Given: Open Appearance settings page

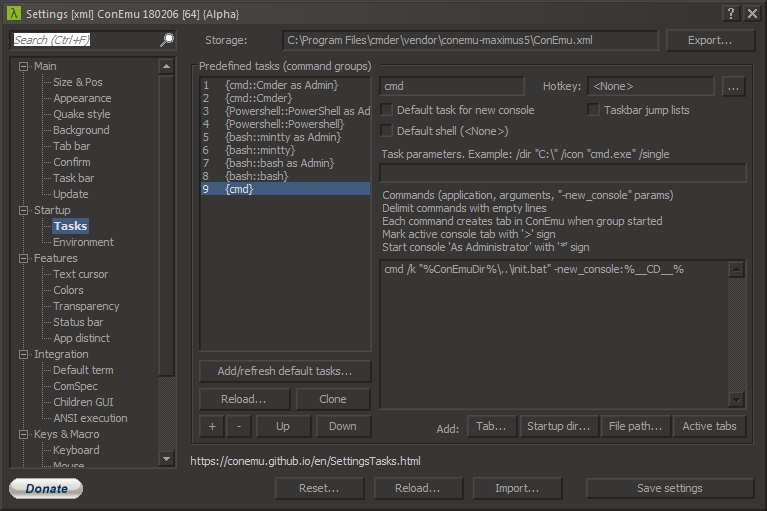Looking at the screenshot, I should [82, 98].
